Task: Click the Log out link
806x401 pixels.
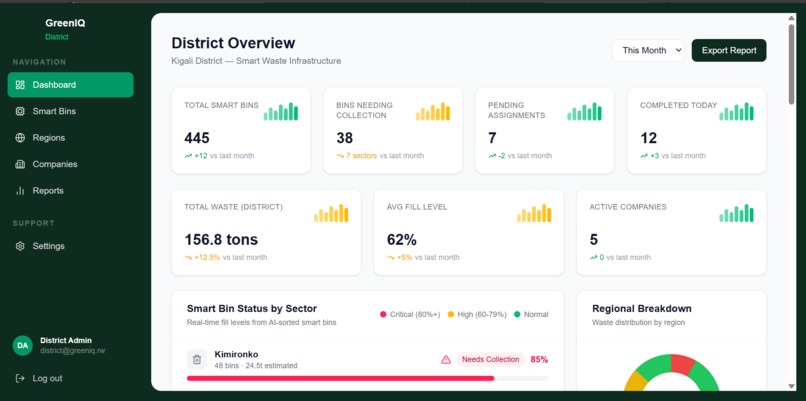Action: click(47, 378)
